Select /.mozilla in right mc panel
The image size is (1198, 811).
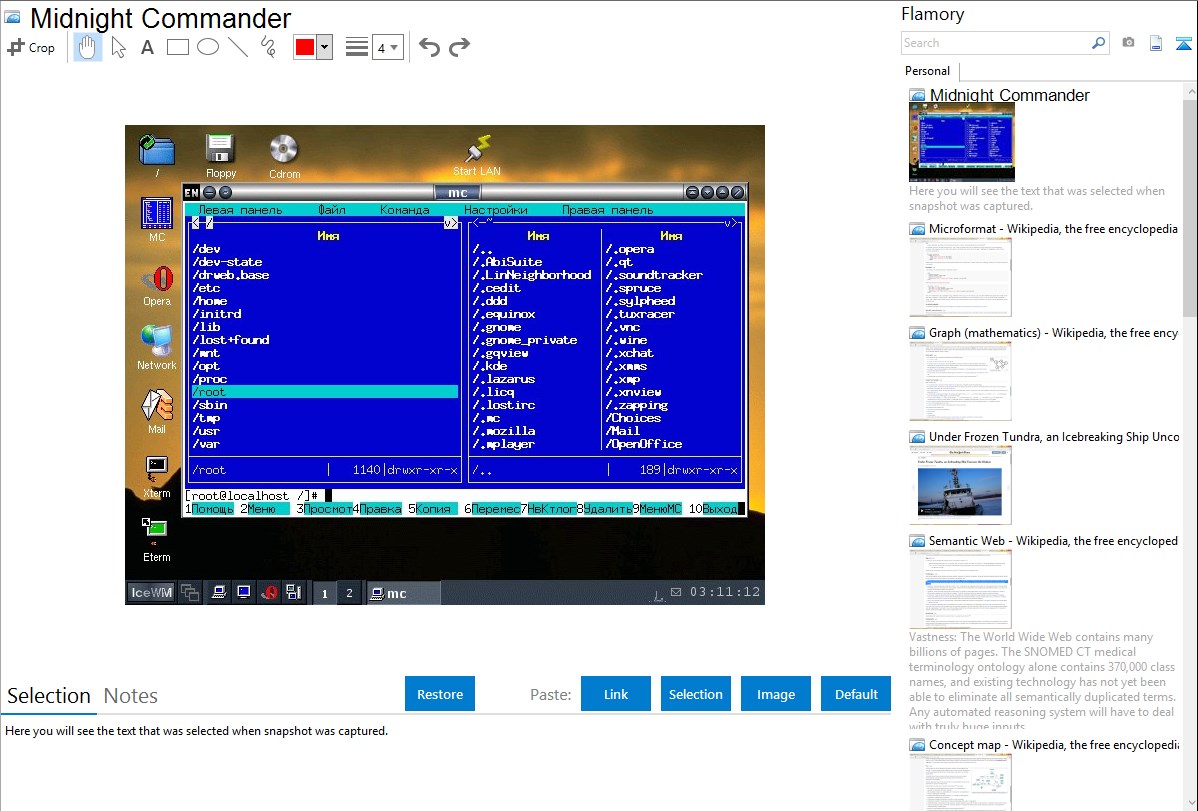(x=504, y=431)
